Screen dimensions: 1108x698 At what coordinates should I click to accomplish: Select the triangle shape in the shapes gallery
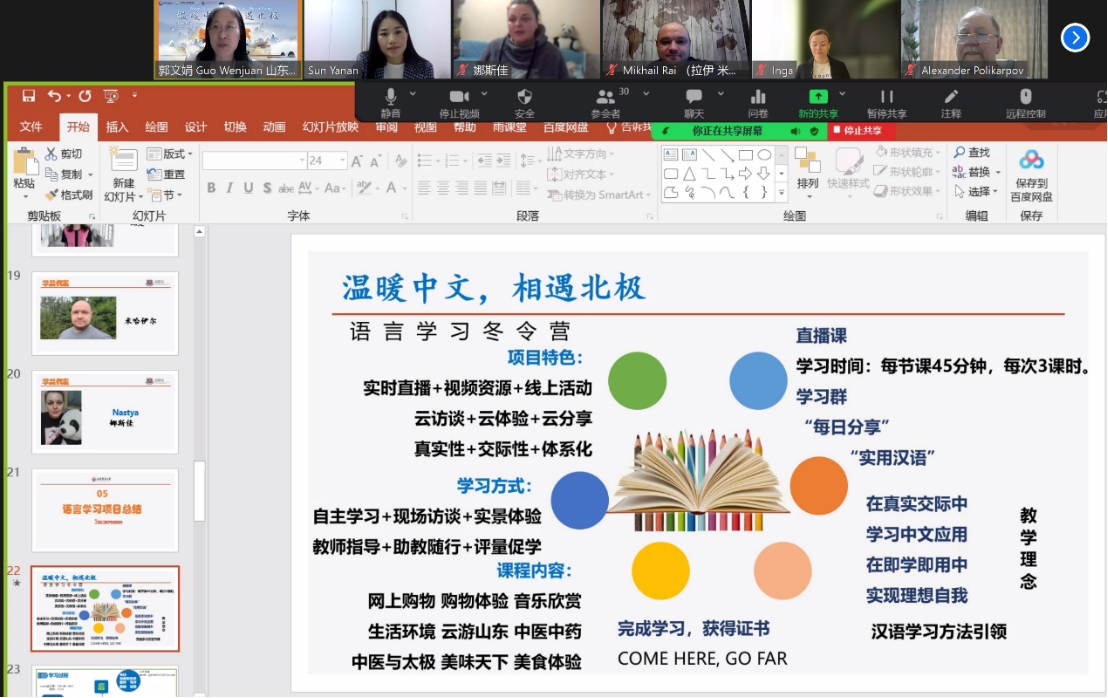click(x=690, y=173)
